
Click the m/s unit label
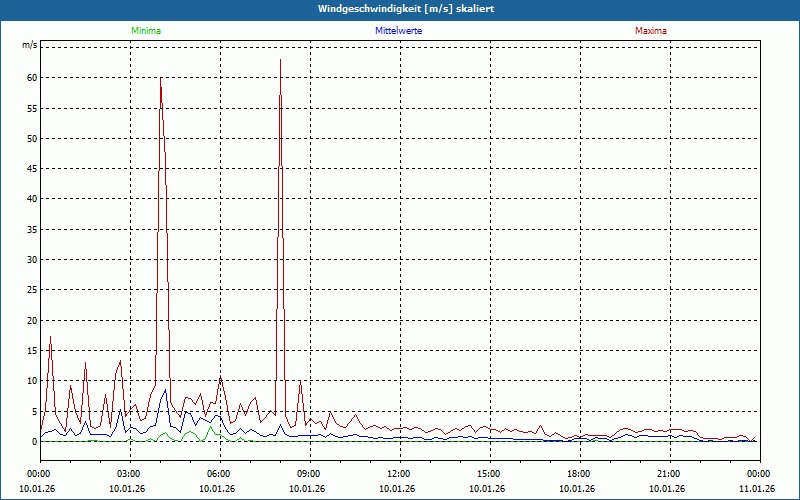tap(29, 45)
